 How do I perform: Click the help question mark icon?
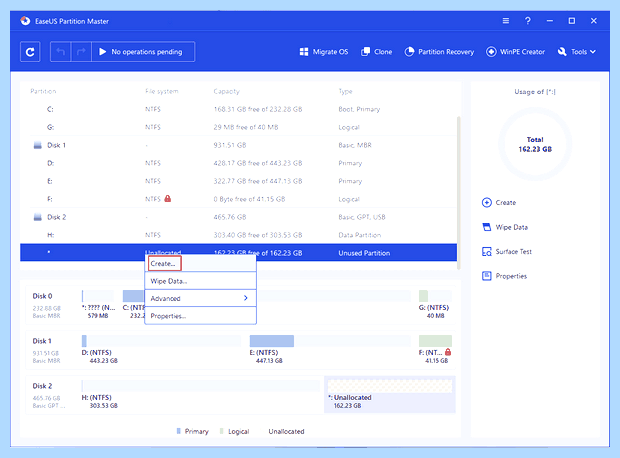click(x=527, y=21)
